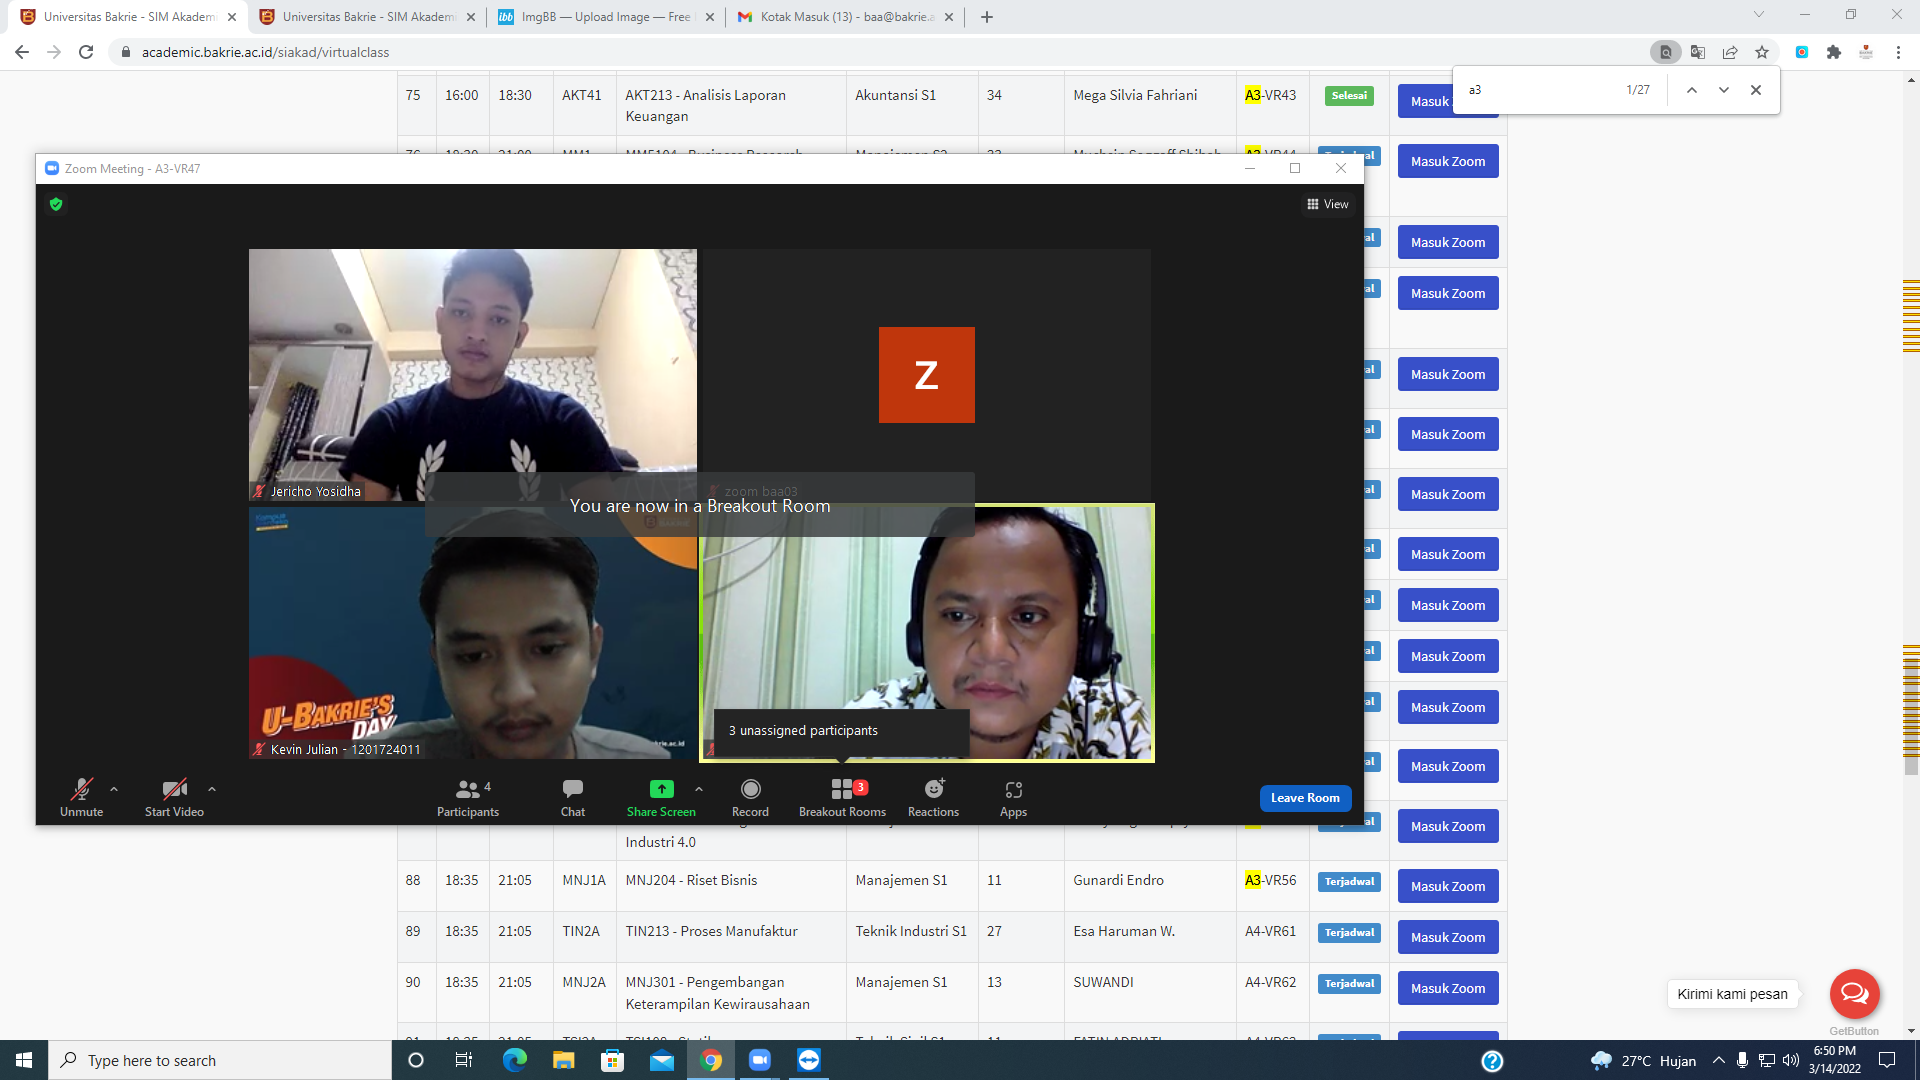
Task: Open Breakout Rooms management
Action: pyautogui.click(x=842, y=797)
